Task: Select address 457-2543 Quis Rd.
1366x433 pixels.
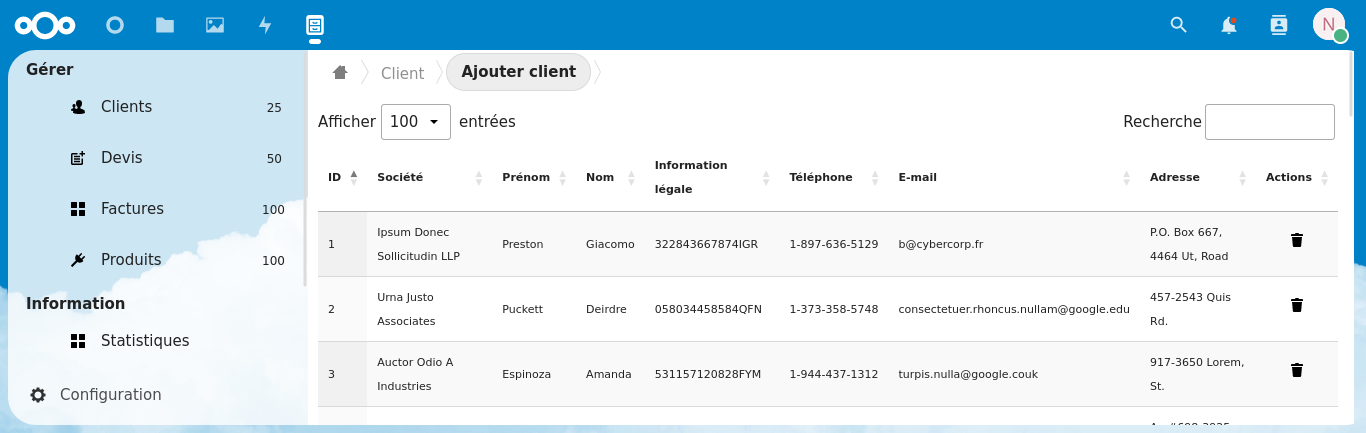Action: [1190, 309]
